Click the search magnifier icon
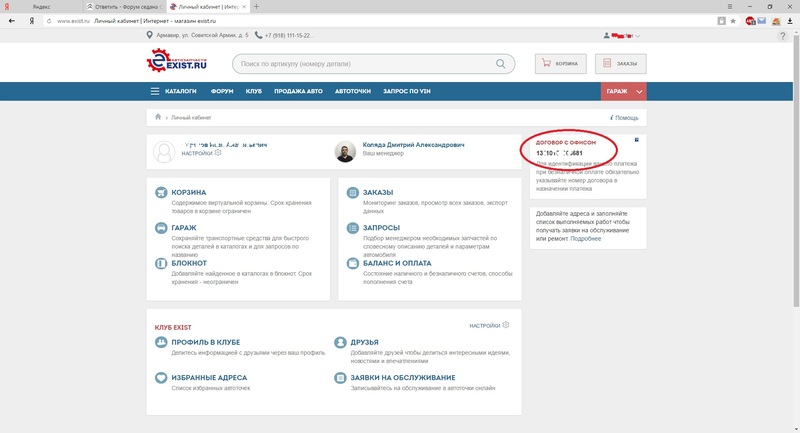The height and width of the screenshot is (433, 800). [x=501, y=64]
